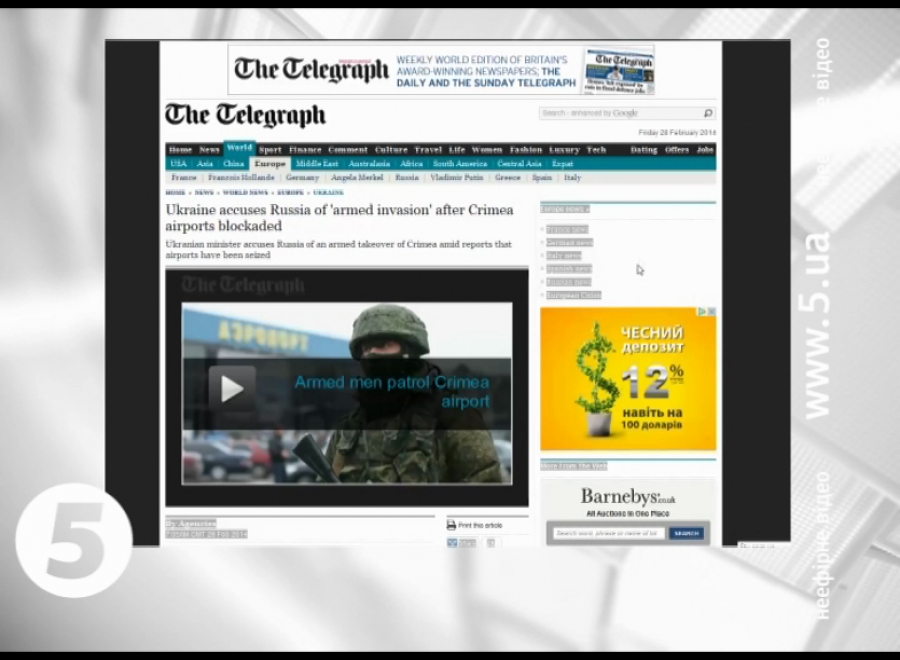Click inside the Google search field
This screenshot has height=660, width=900.
point(620,114)
